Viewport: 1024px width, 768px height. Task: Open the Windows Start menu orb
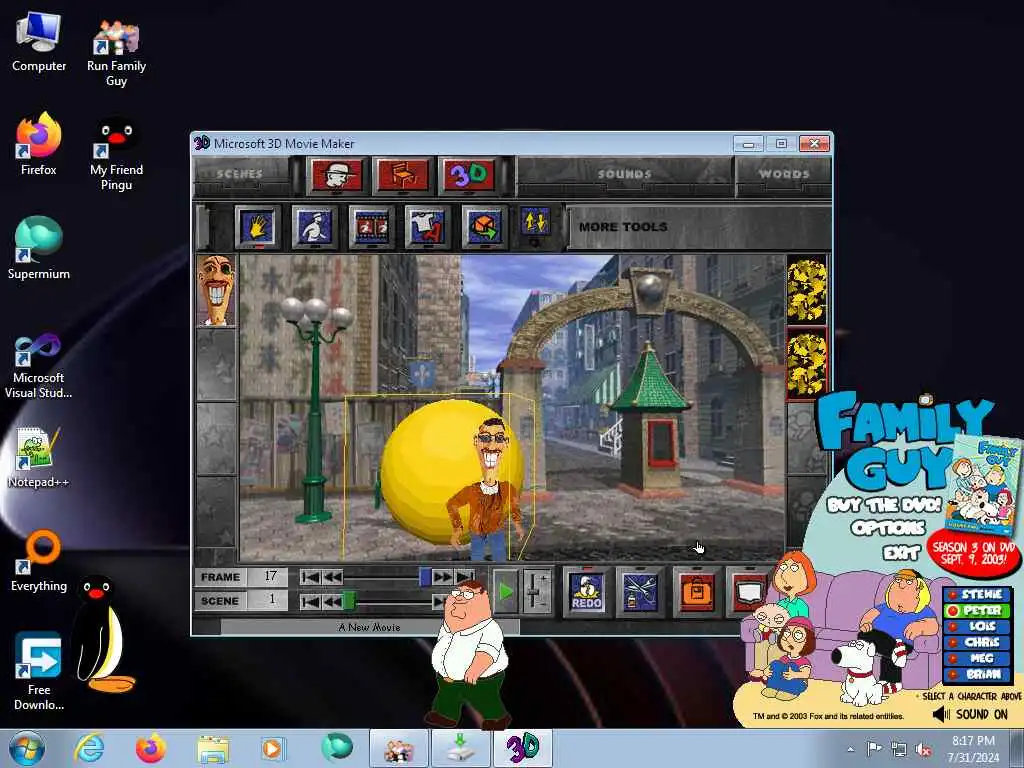(x=27, y=748)
